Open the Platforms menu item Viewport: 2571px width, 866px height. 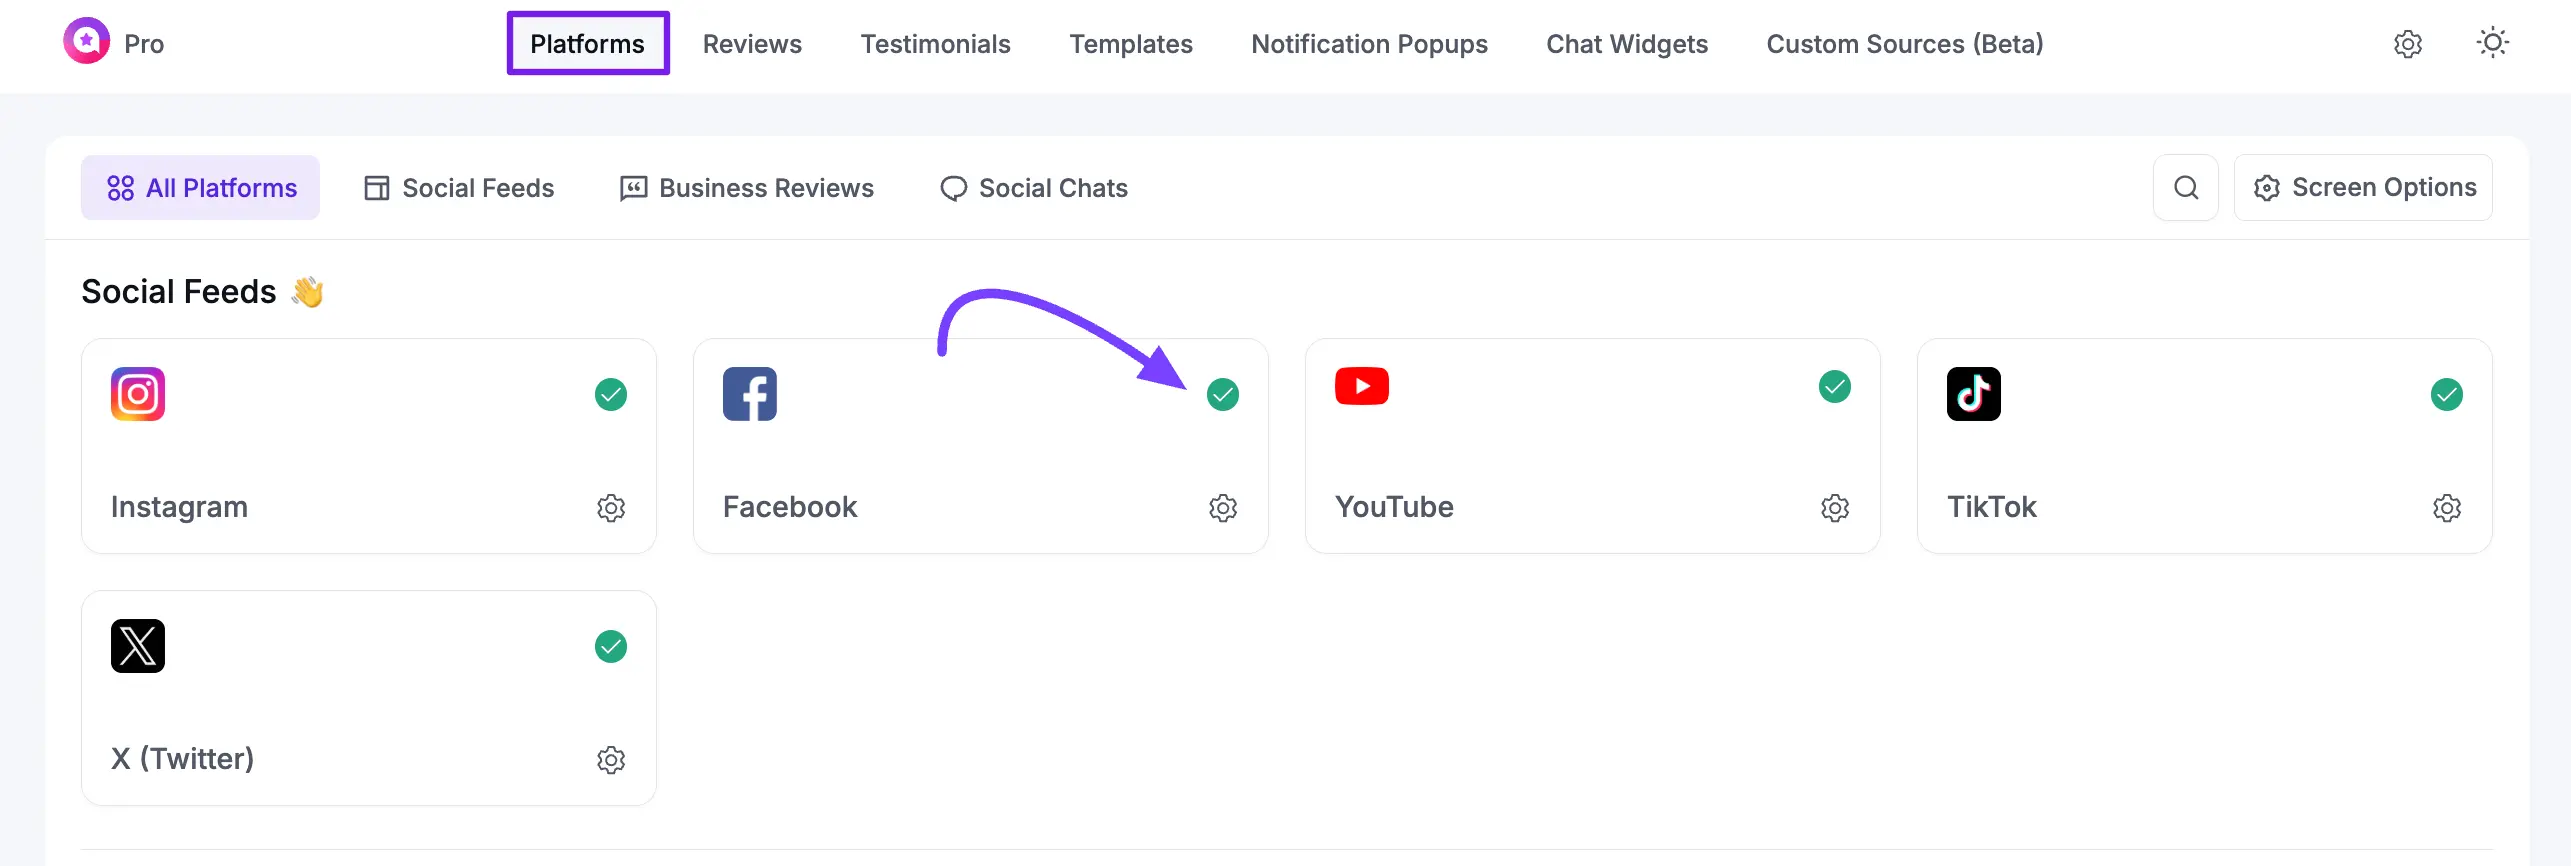pos(587,44)
